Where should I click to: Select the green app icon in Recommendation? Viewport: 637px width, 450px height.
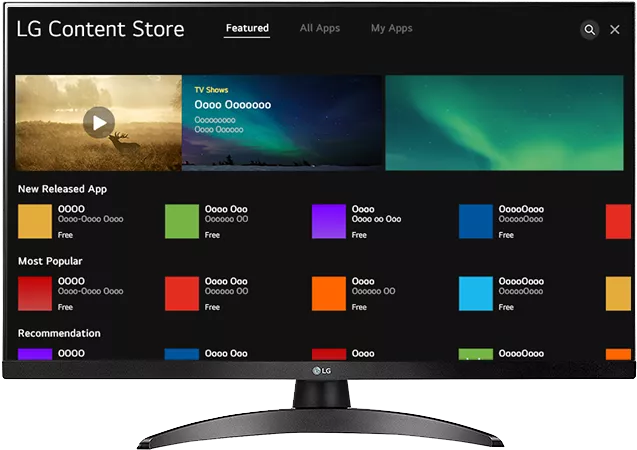[x=476, y=354]
